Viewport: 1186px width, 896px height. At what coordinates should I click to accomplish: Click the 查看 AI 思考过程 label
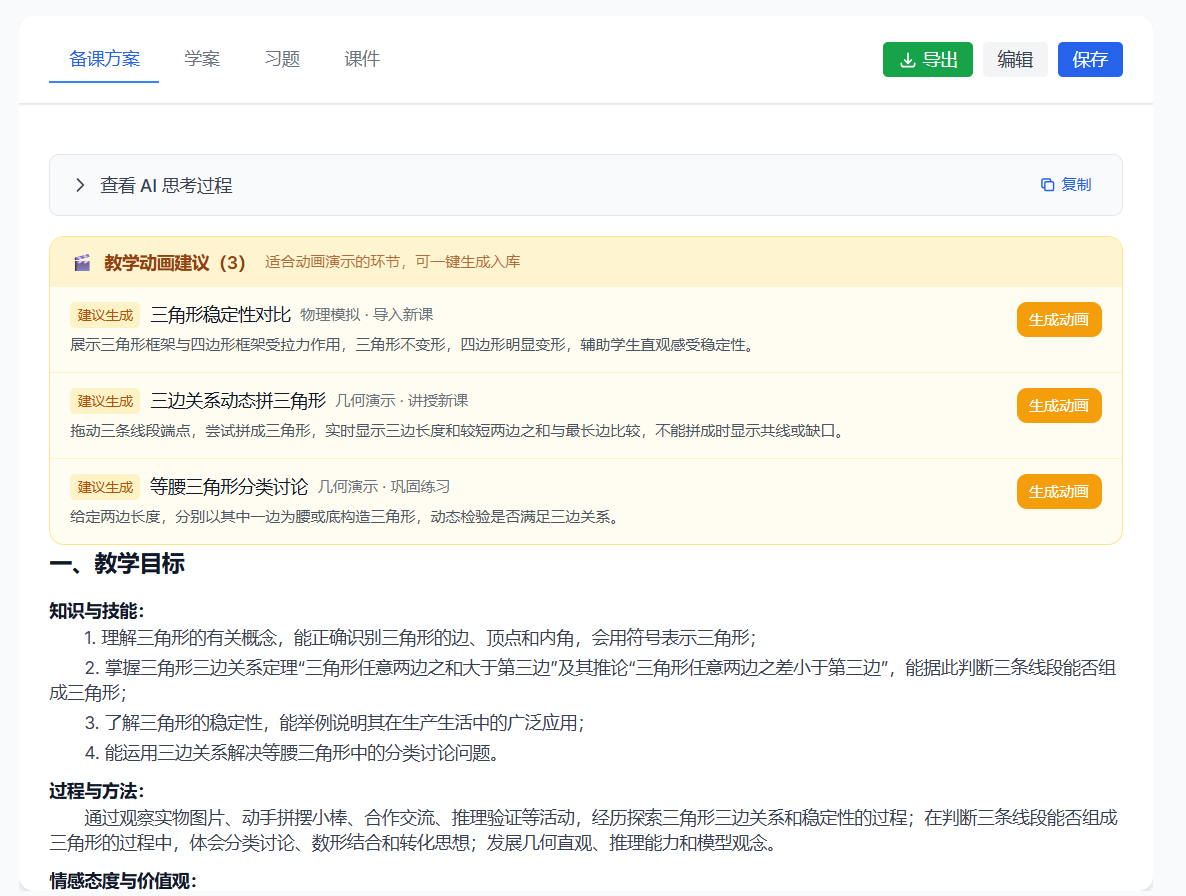pyautogui.click(x=166, y=185)
